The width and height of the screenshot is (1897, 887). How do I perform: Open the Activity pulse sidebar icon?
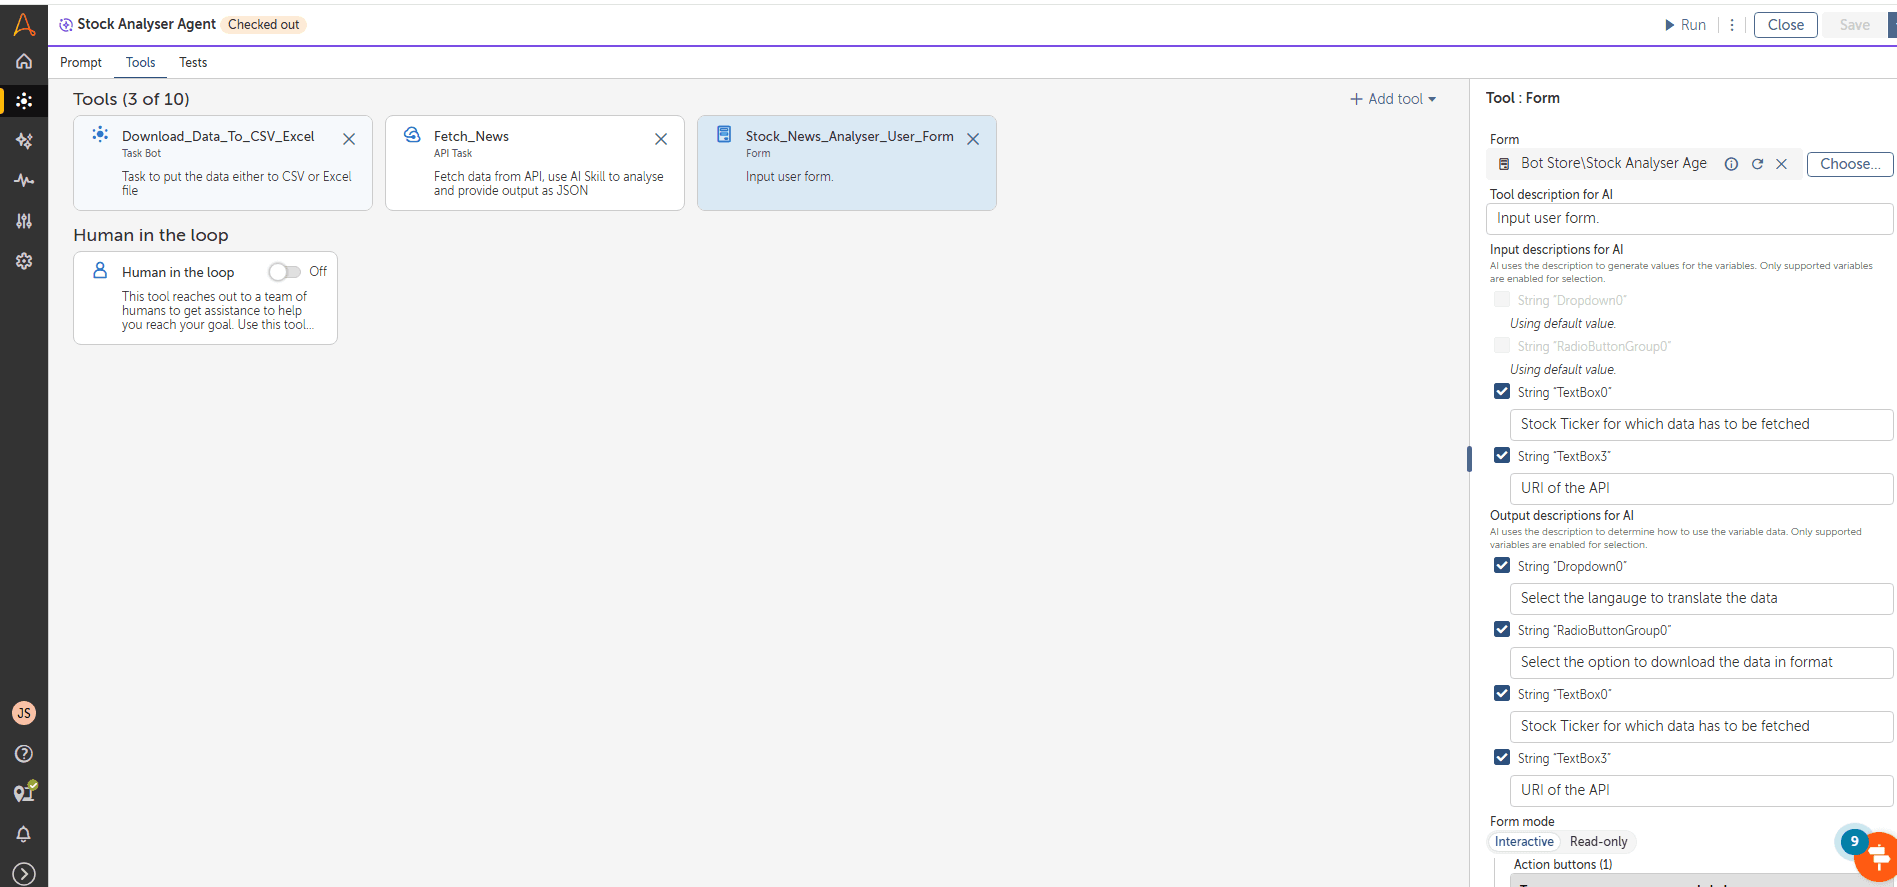tap(24, 181)
